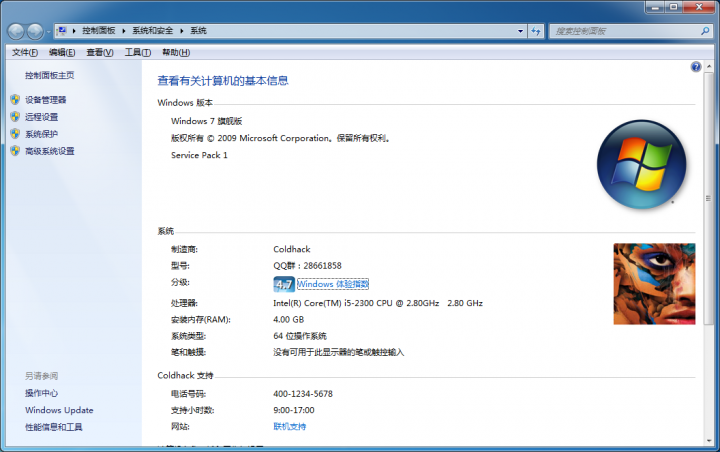The height and width of the screenshot is (452, 720).
Task: Click the 联机支持 website link
Action: (290, 426)
